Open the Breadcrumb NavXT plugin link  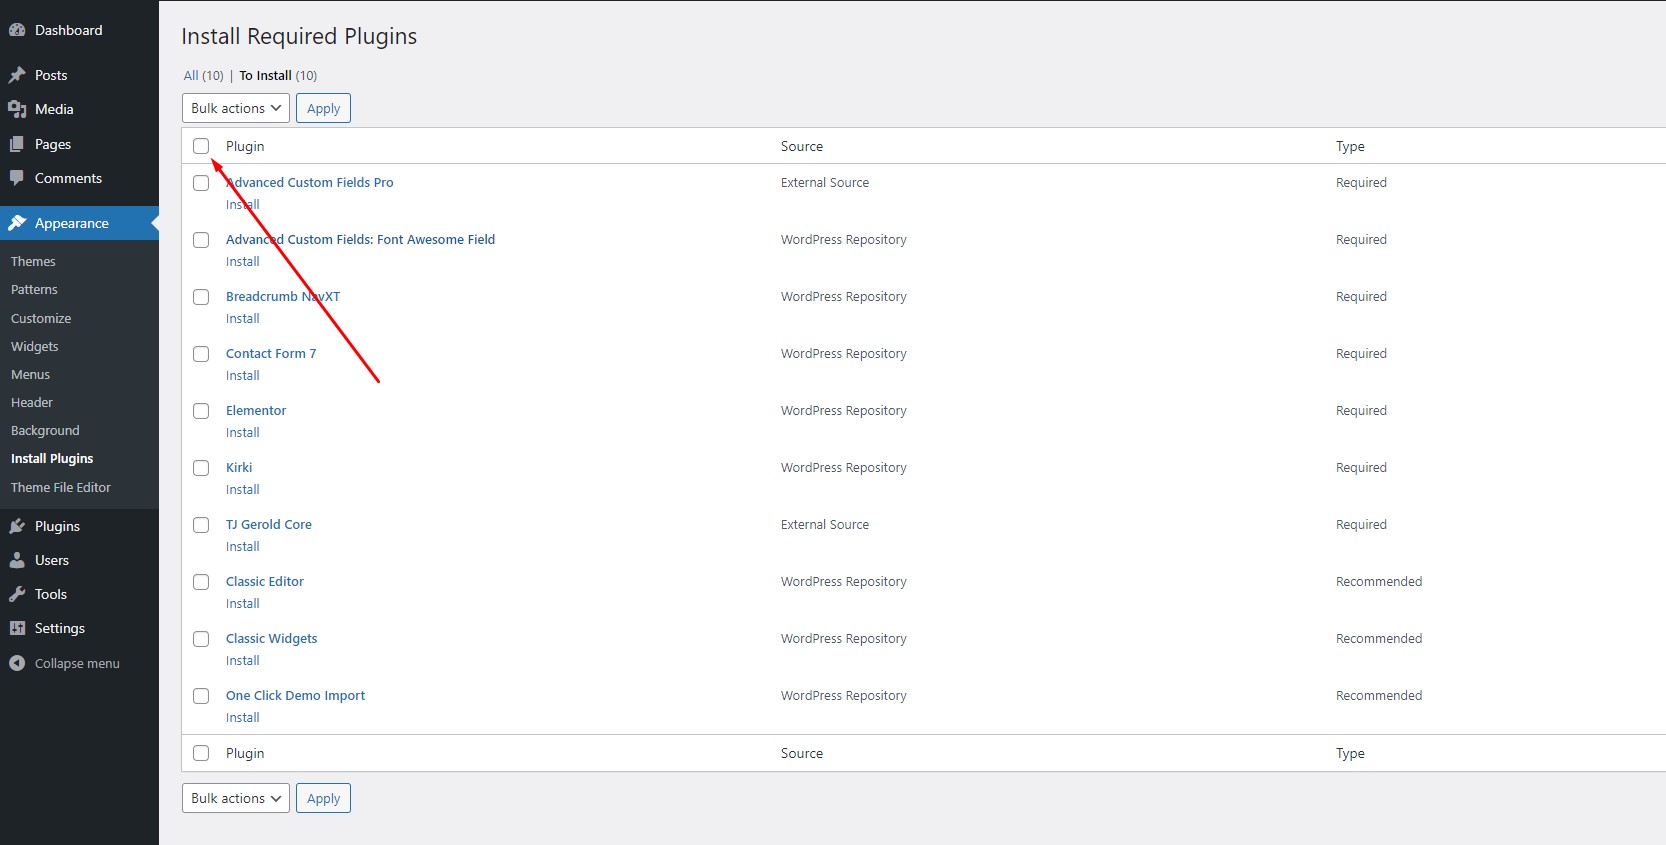click(283, 296)
